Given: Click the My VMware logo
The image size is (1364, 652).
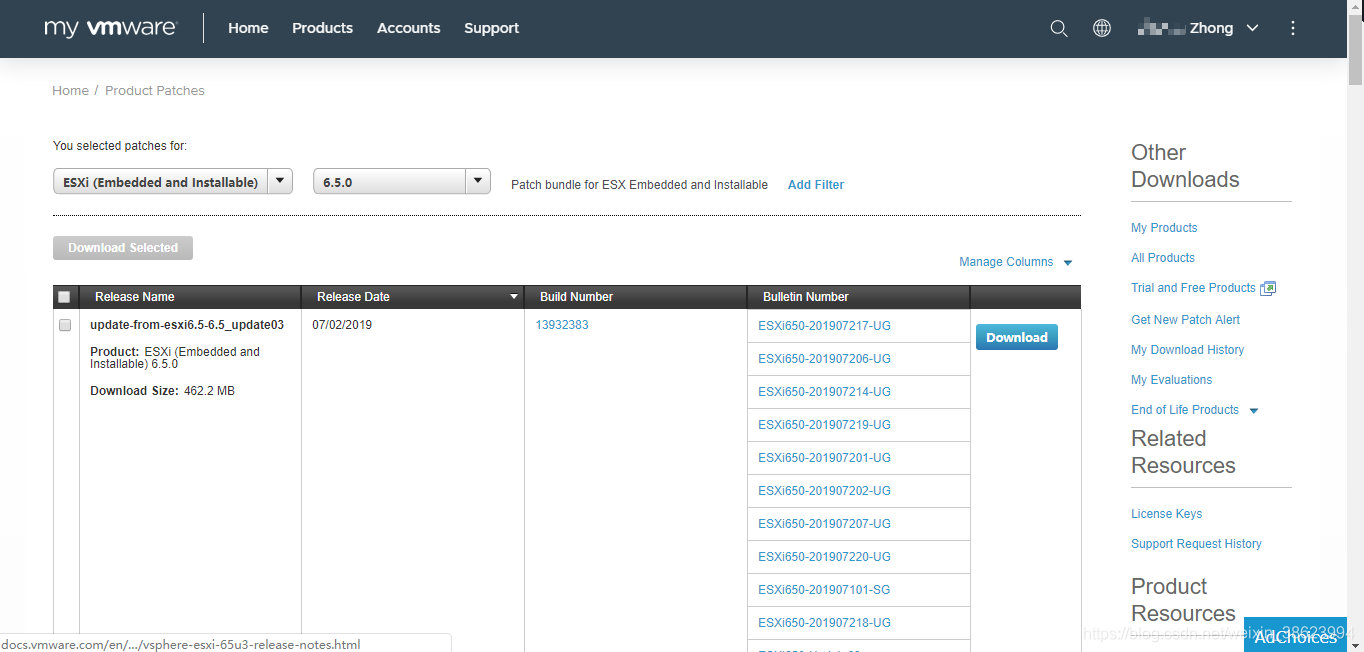Looking at the screenshot, I should (110, 28).
